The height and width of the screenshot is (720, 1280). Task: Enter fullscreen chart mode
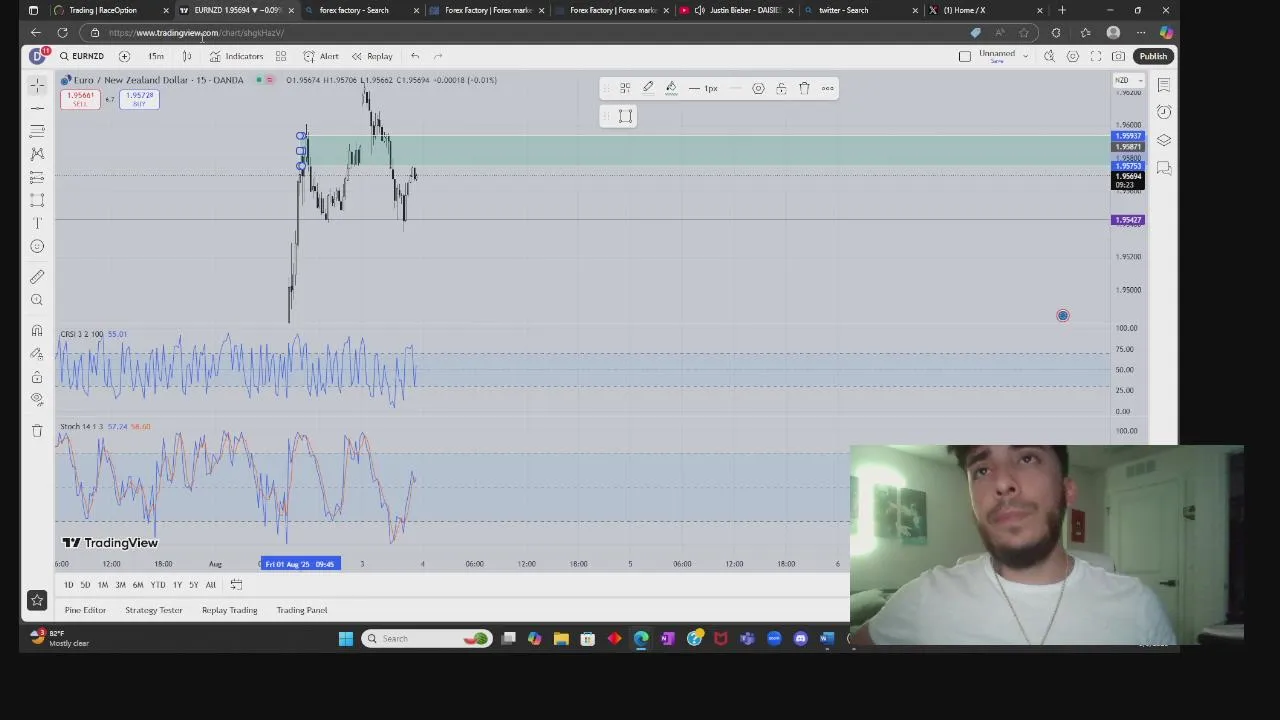1096,56
